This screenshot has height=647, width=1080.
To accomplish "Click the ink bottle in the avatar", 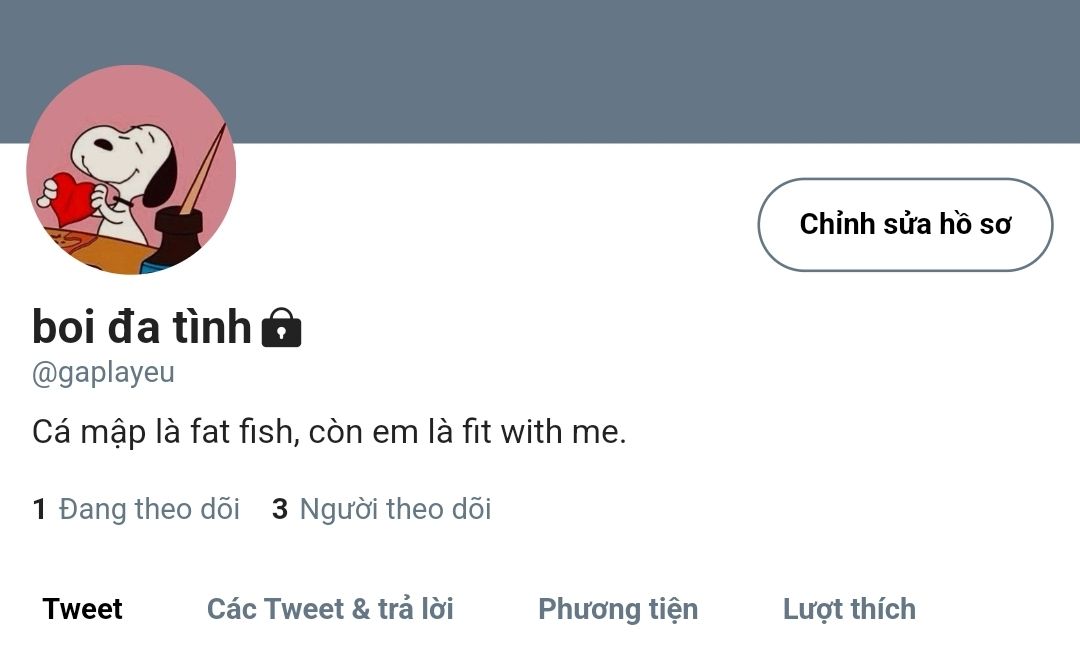I will 174,240.
